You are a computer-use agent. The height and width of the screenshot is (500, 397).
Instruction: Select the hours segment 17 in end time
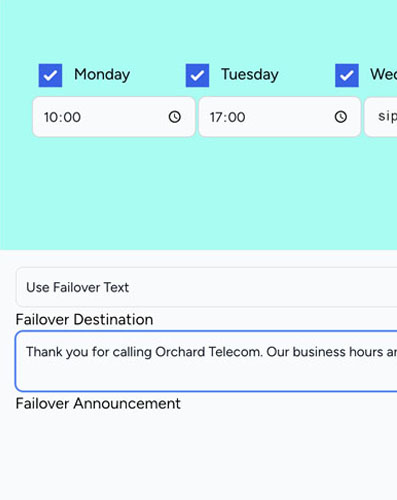point(216,117)
